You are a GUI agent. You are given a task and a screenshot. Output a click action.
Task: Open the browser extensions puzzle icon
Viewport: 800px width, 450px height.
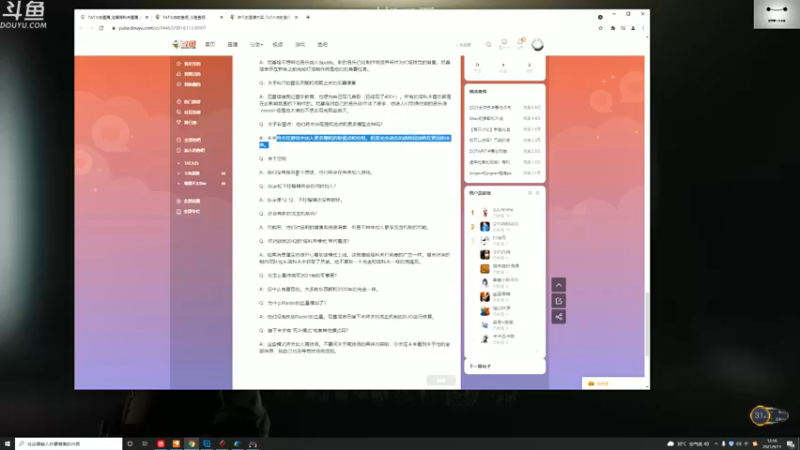pyautogui.click(x=612, y=28)
